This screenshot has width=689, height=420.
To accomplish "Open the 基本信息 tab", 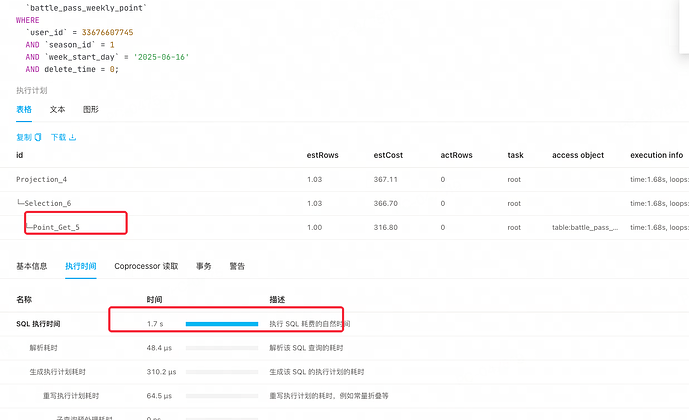I will 31,266.
